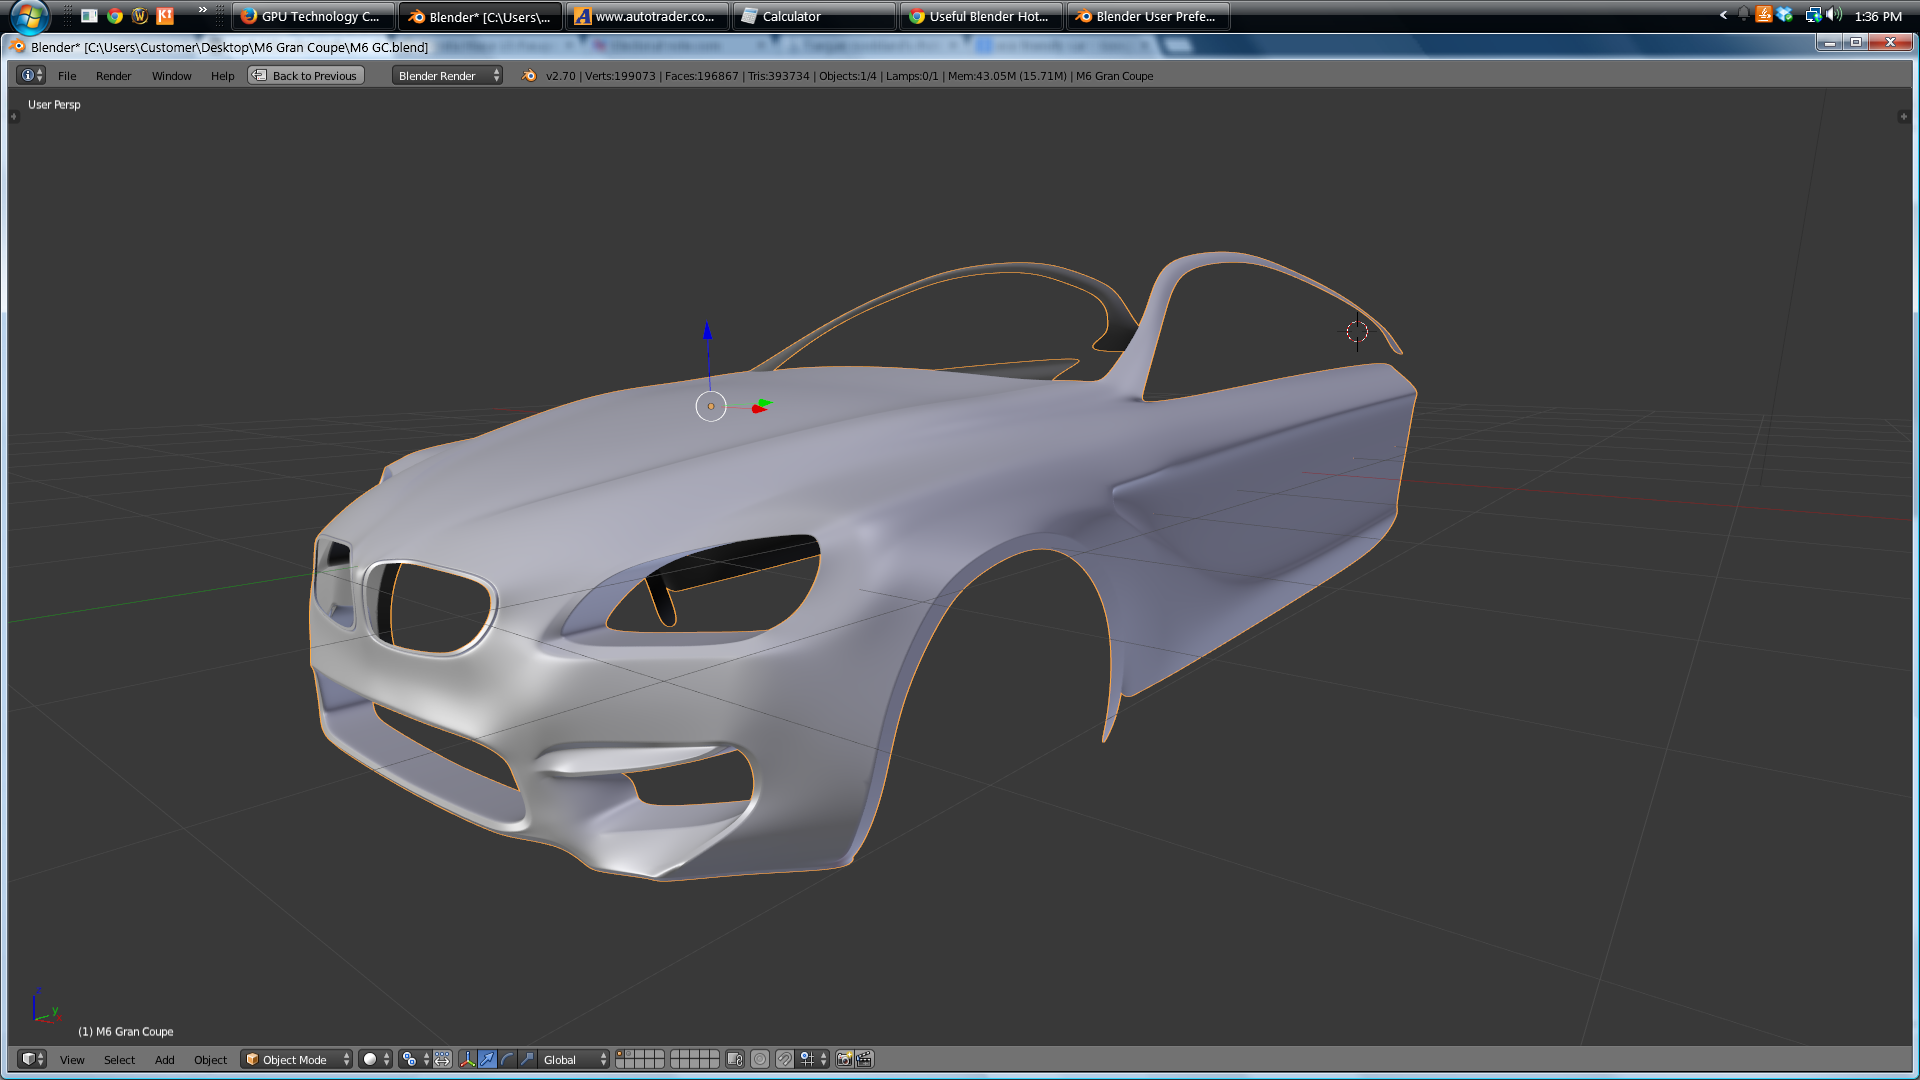This screenshot has width=1920, height=1080.
Task: Open the viewport shading dropdown
Action: [376, 1060]
